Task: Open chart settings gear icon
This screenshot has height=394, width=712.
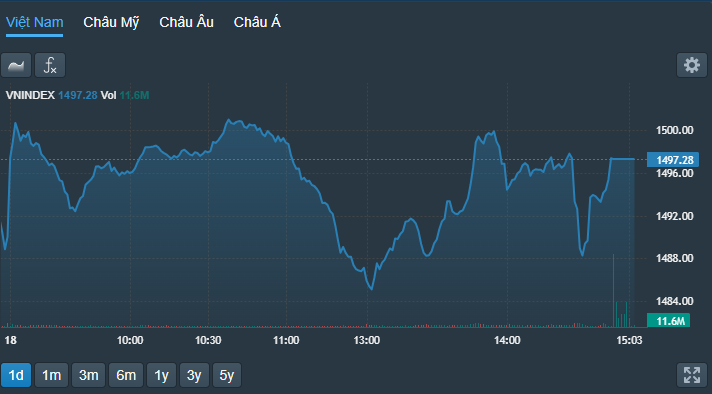Action: coord(692,65)
